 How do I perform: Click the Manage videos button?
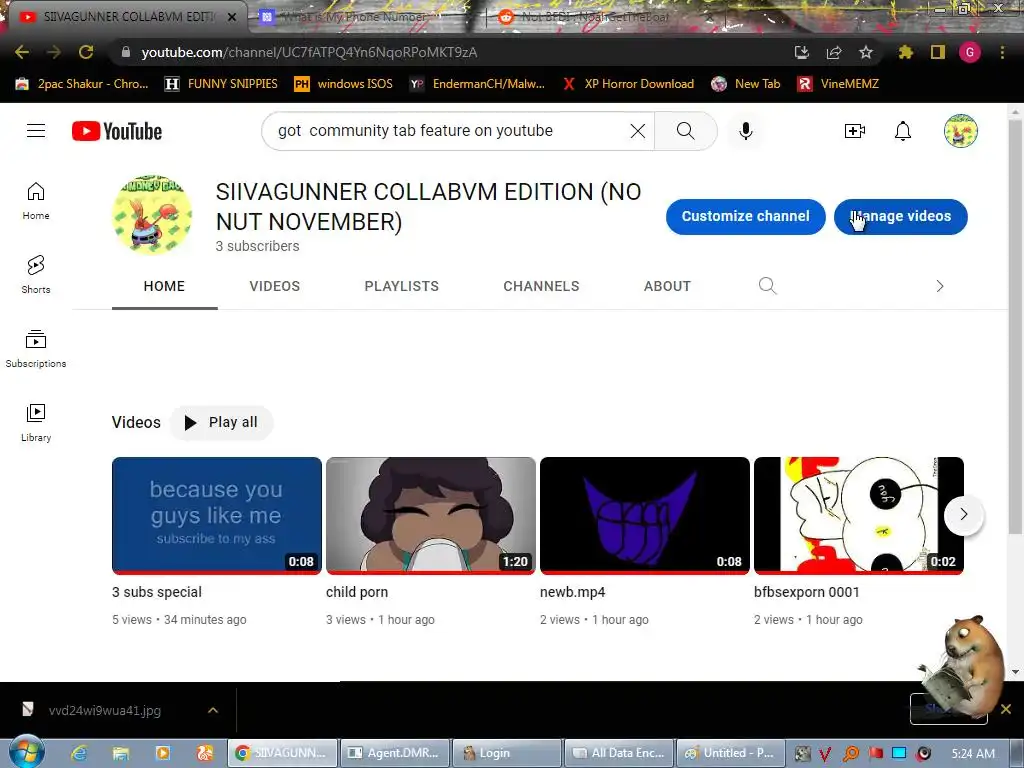pyautogui.click(x=901, y=216)
